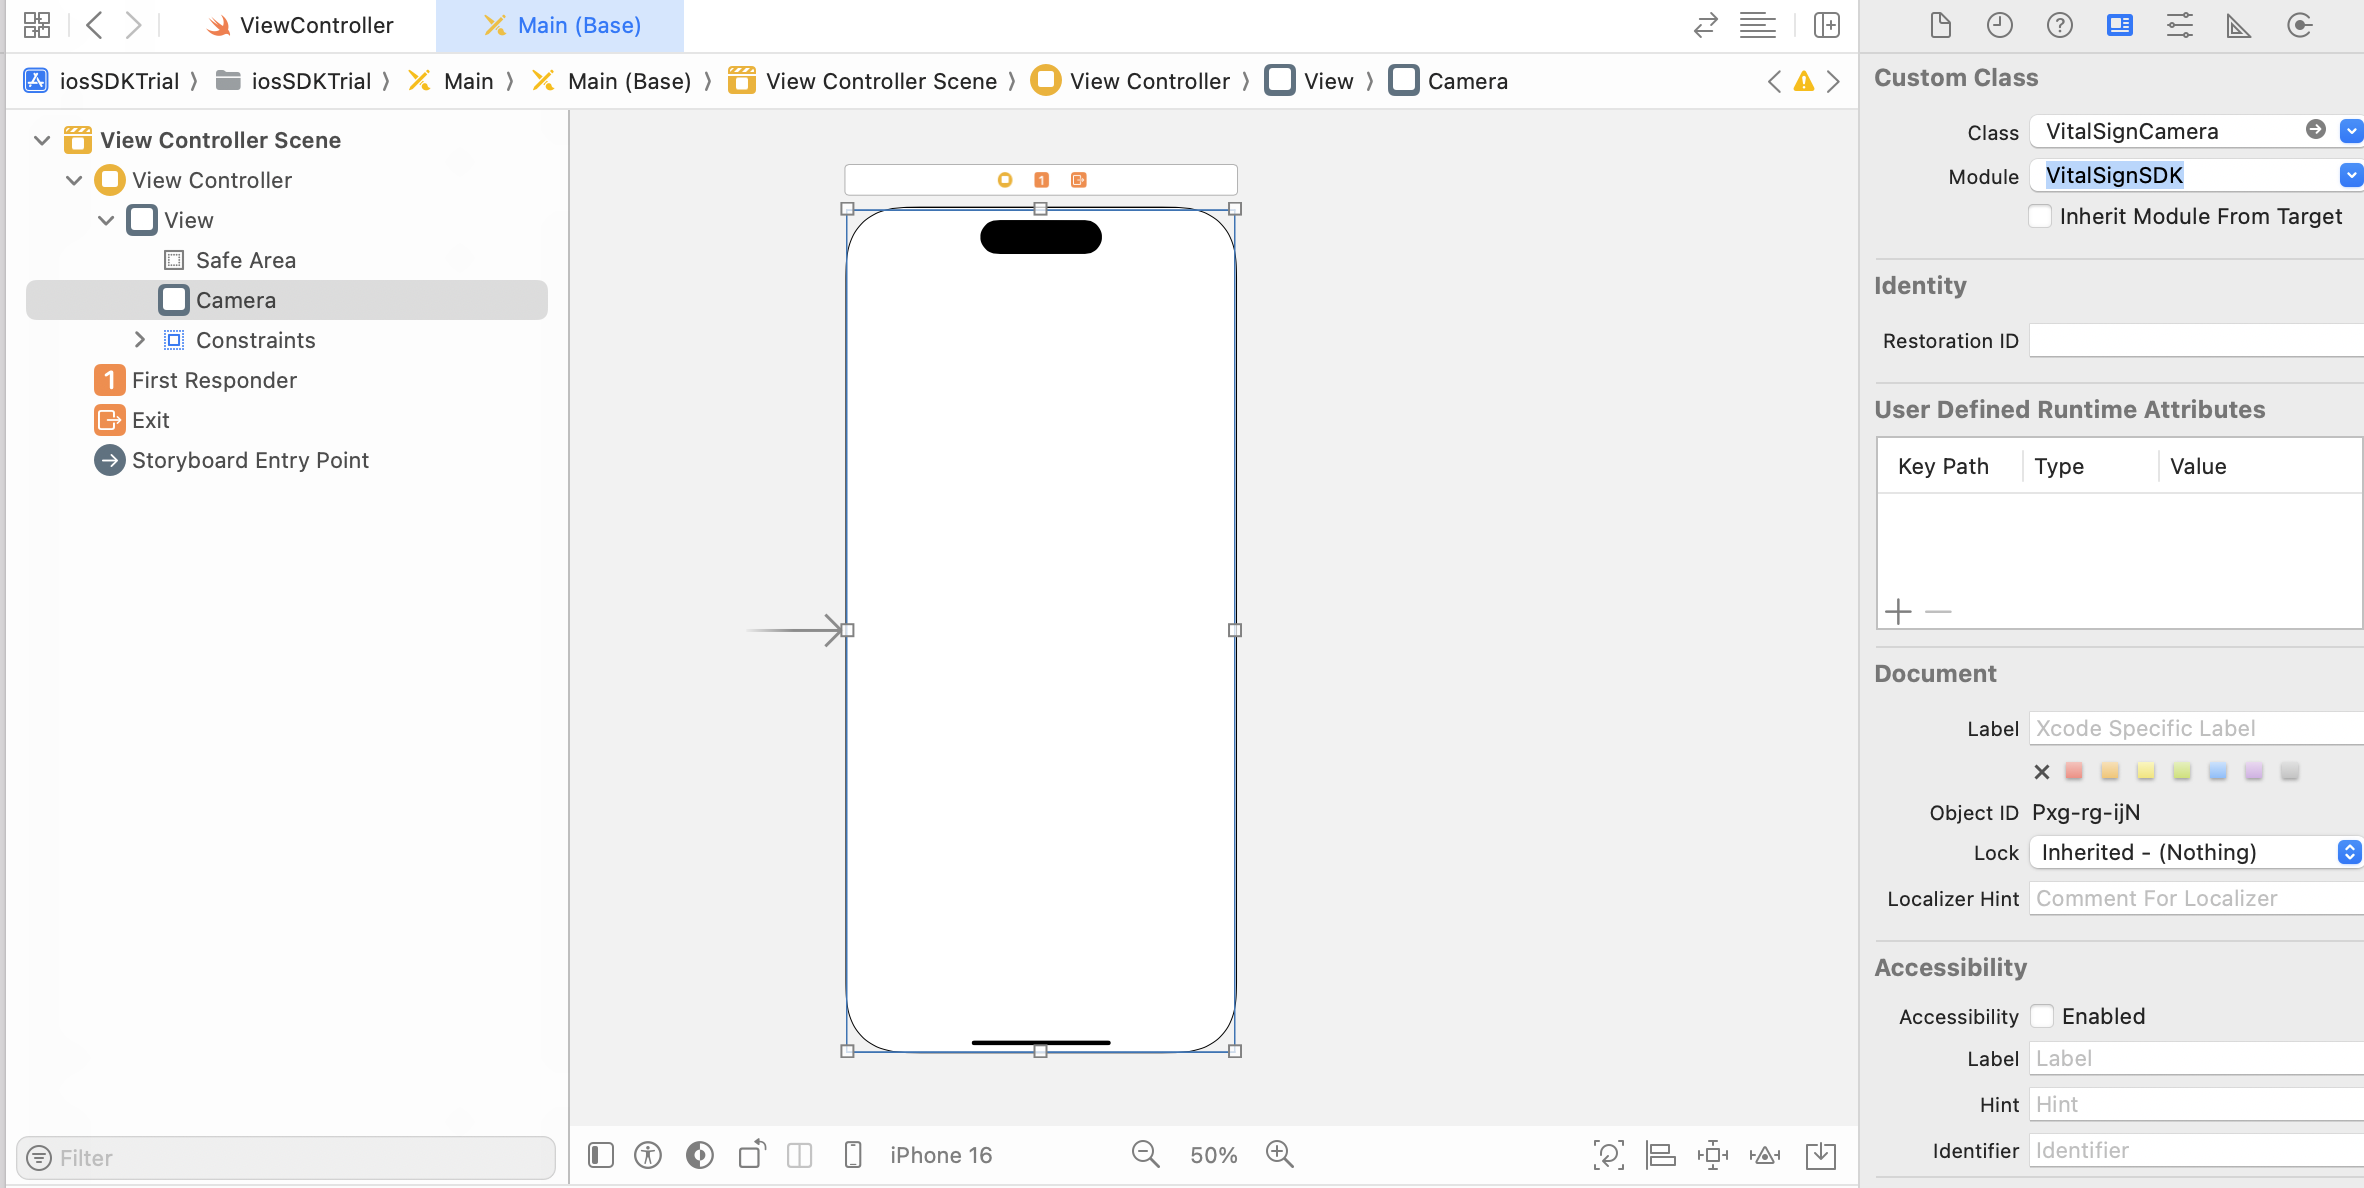Add a User Defined Runtime Attribute
This screenshot has height=1188, width=2364.
click(x=1899, y=611)
